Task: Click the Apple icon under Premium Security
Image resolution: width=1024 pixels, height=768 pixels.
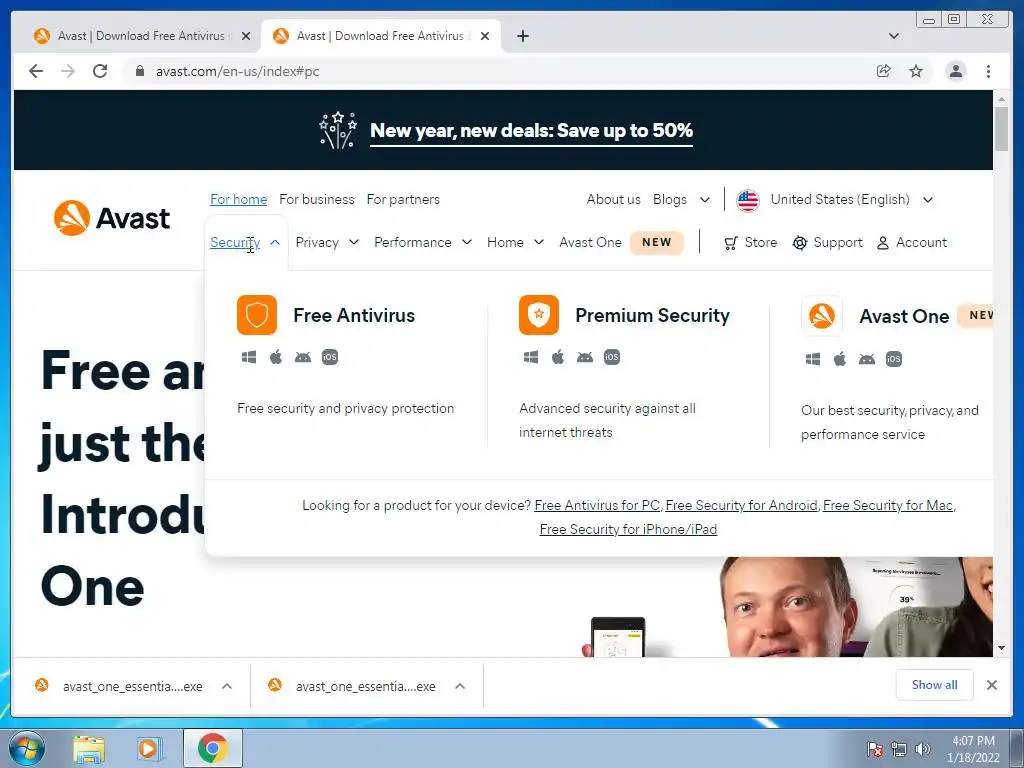Action: 558,357
